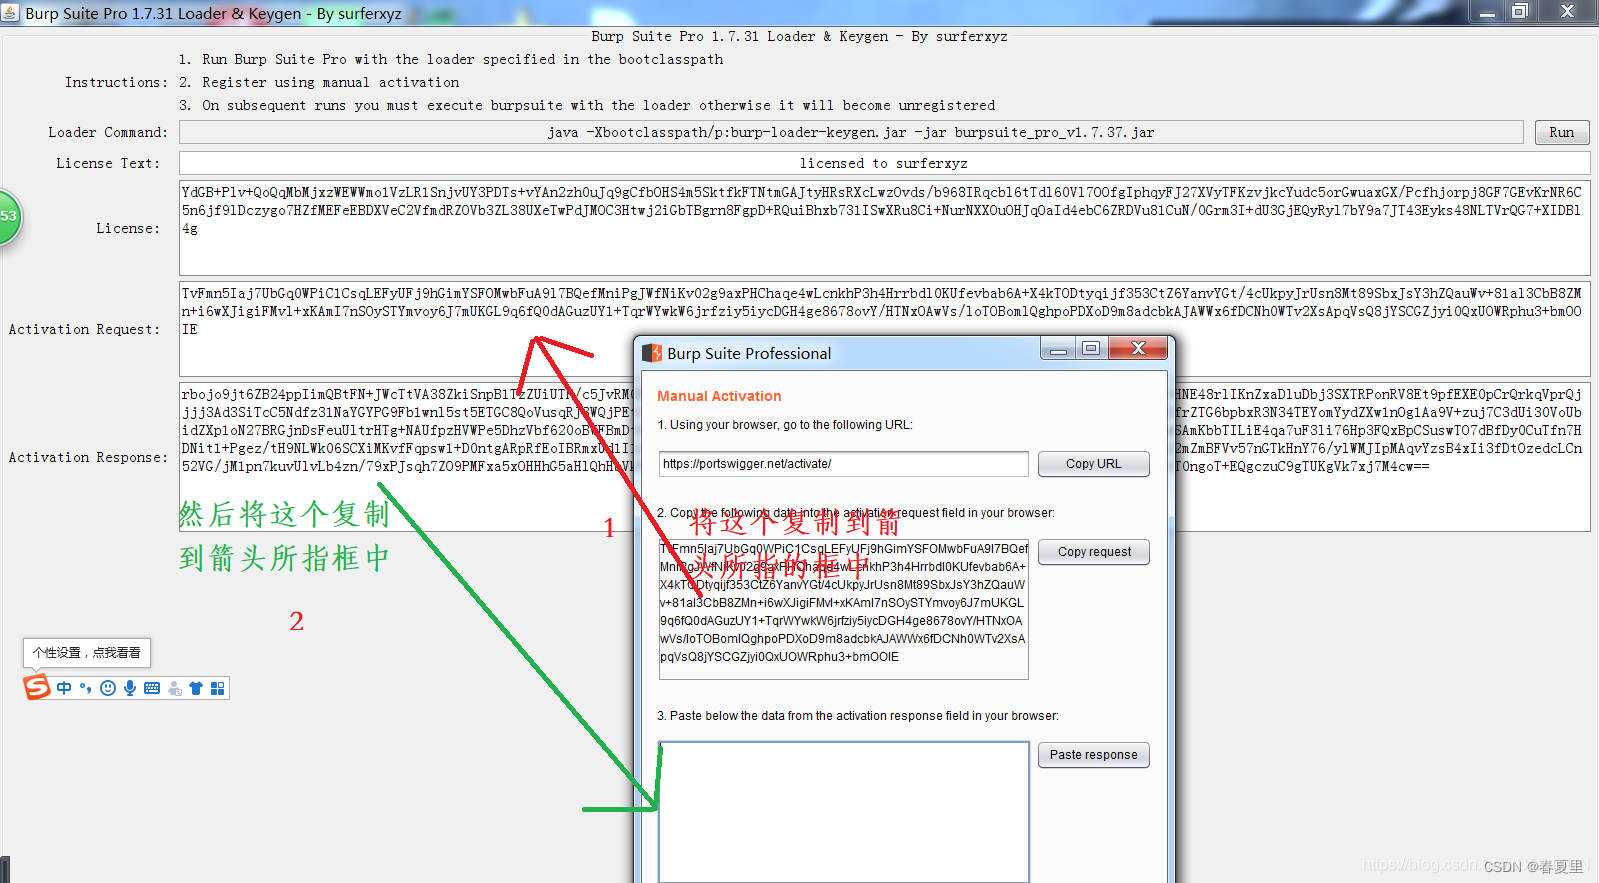Click the Run button beside the loader command
Image resolution: width=1599 pixels, height=883 pixels.
pyautogui.click(x=1562, y=132)
